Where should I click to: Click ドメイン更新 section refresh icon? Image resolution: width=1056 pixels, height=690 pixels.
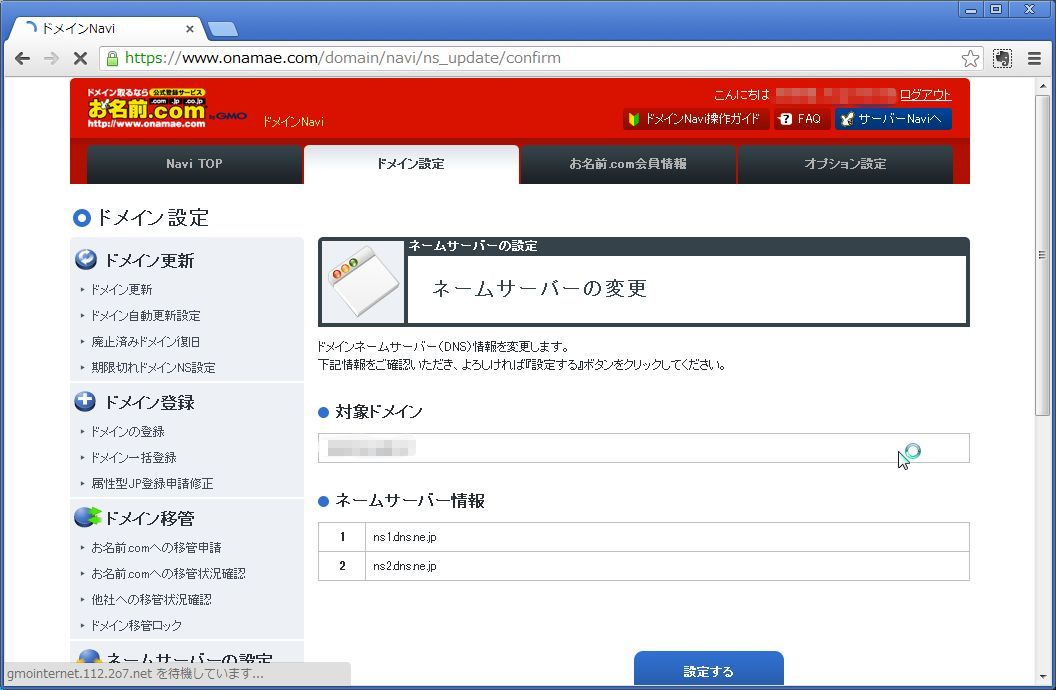pyautogui.click(x=86, y=260)
